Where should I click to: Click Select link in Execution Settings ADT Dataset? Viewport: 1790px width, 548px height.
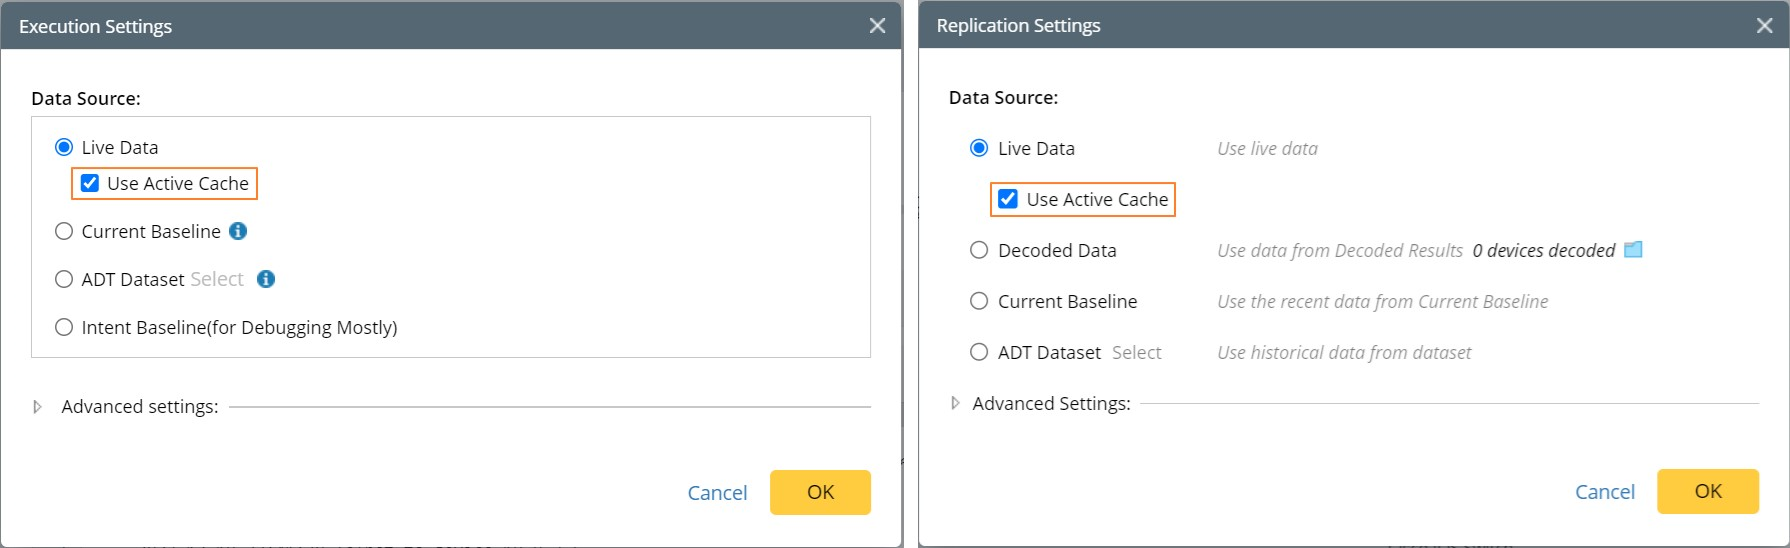click(x=217, y=279)
